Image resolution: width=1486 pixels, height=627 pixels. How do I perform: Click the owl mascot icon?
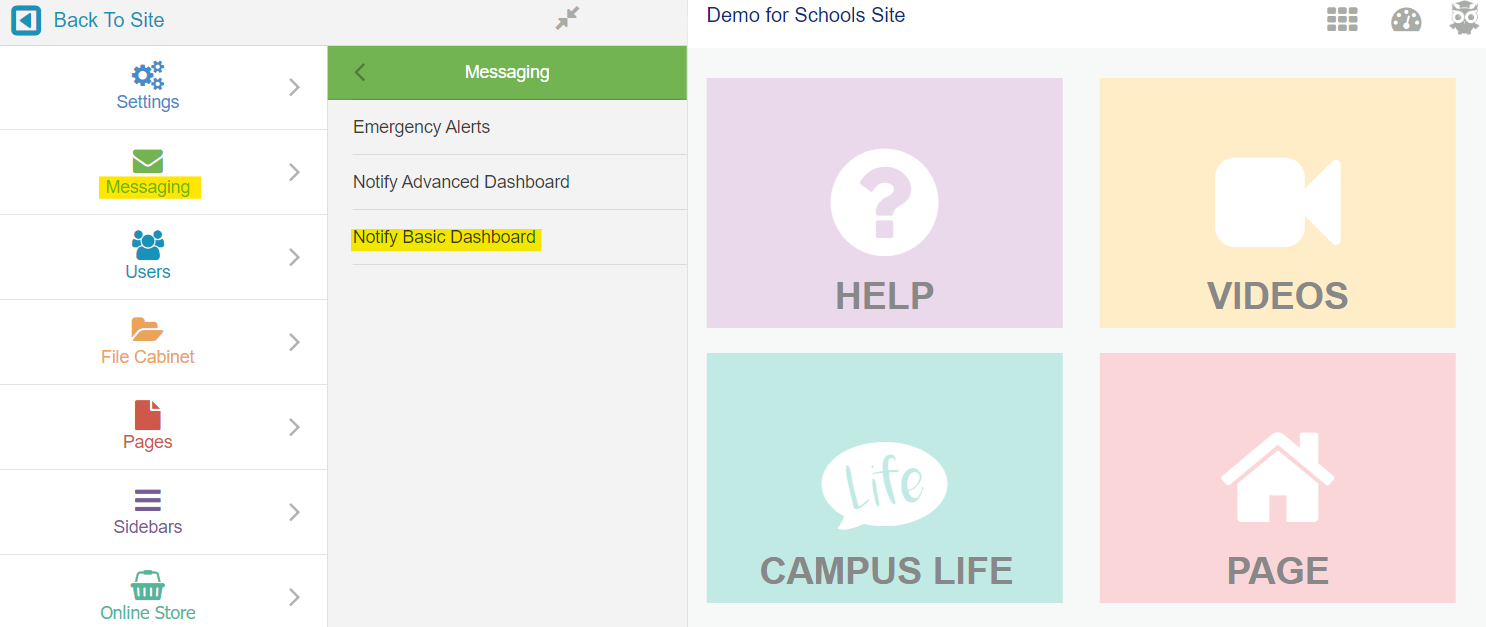tap(1465, 17)
